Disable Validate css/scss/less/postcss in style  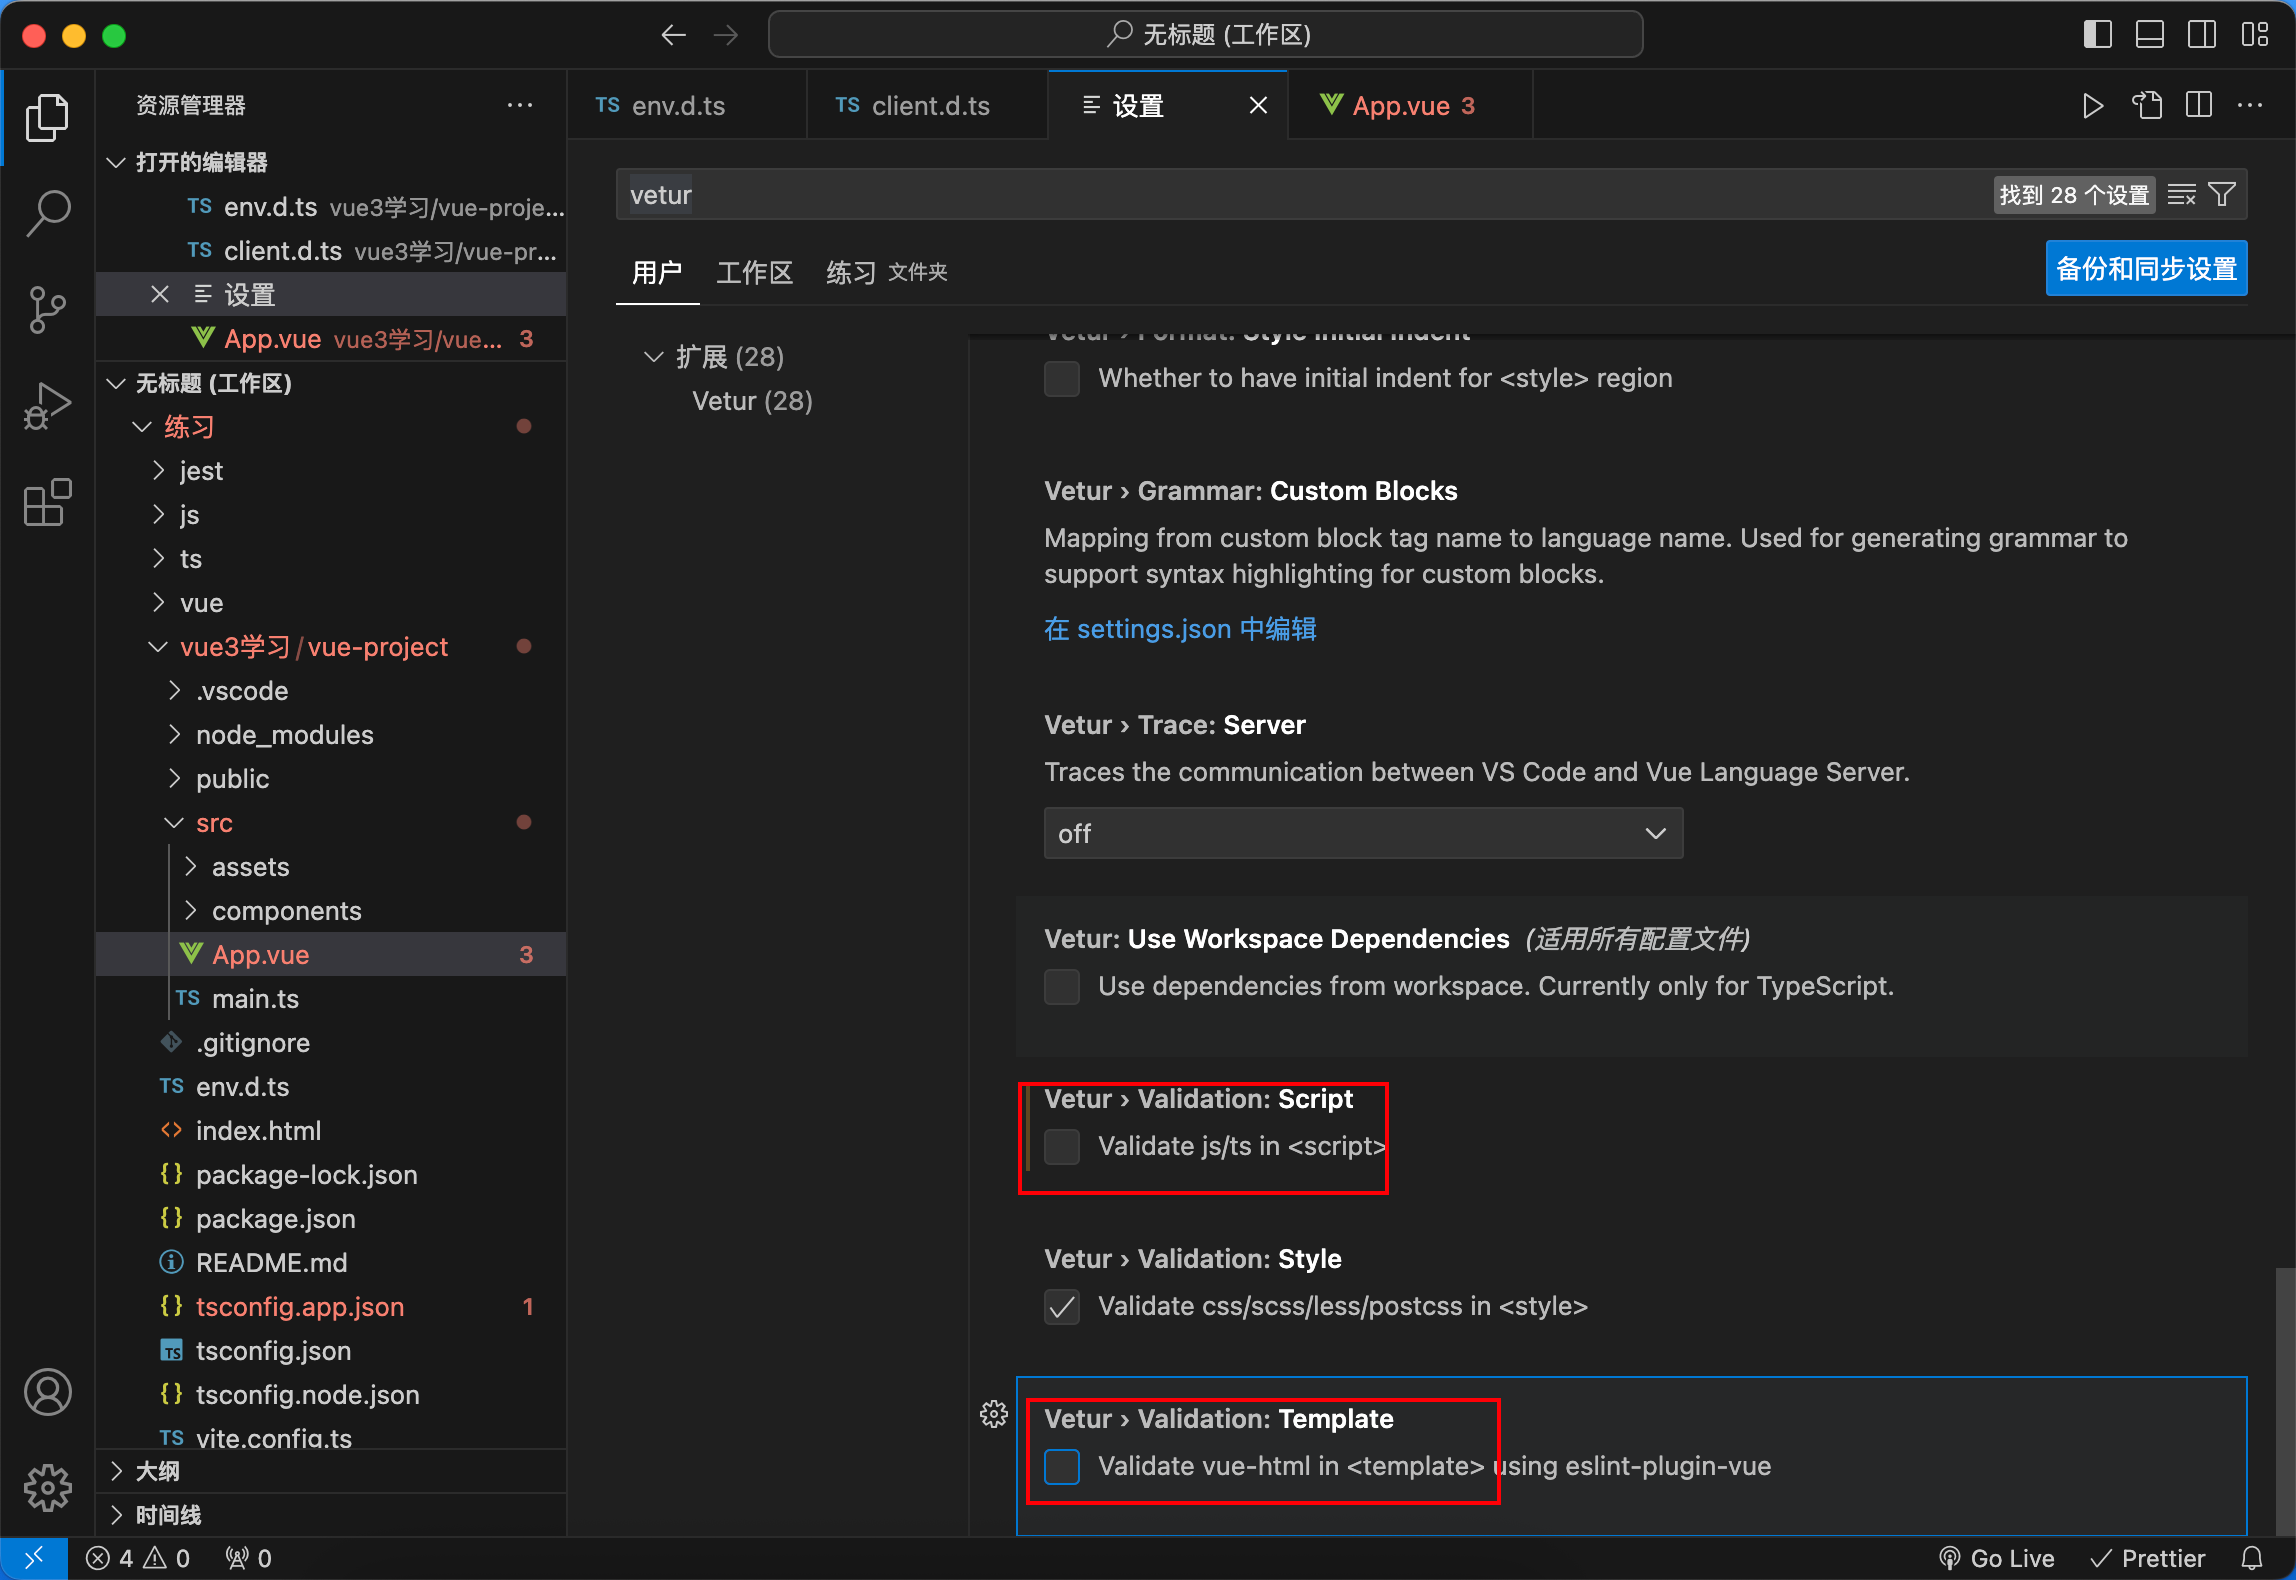pyautogui.click(x=1062, y=1306)
